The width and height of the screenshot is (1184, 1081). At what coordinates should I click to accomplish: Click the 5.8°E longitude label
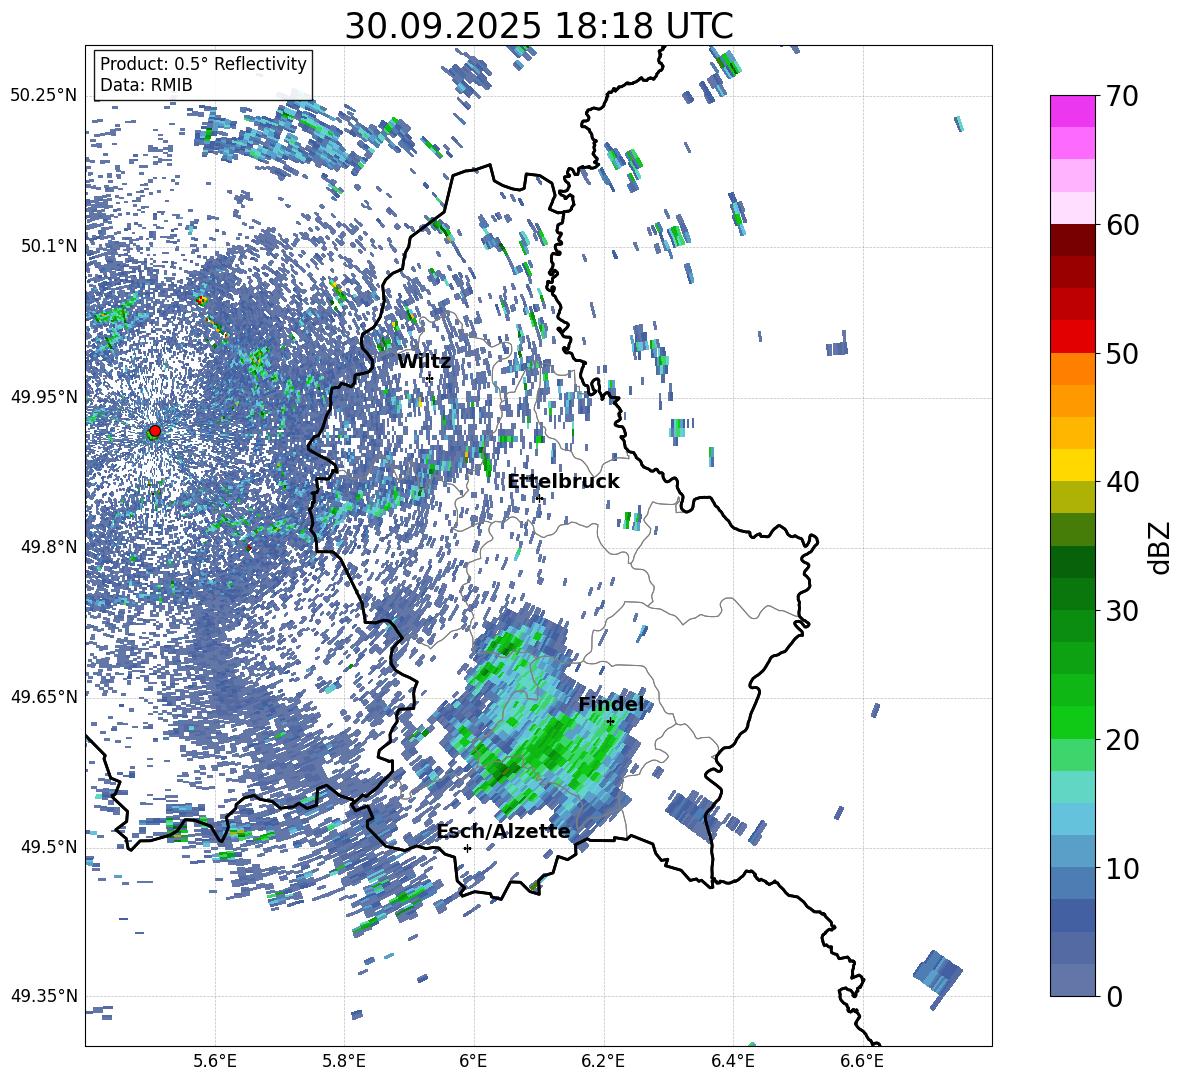pyautogui.click(x=344, y=1062)
